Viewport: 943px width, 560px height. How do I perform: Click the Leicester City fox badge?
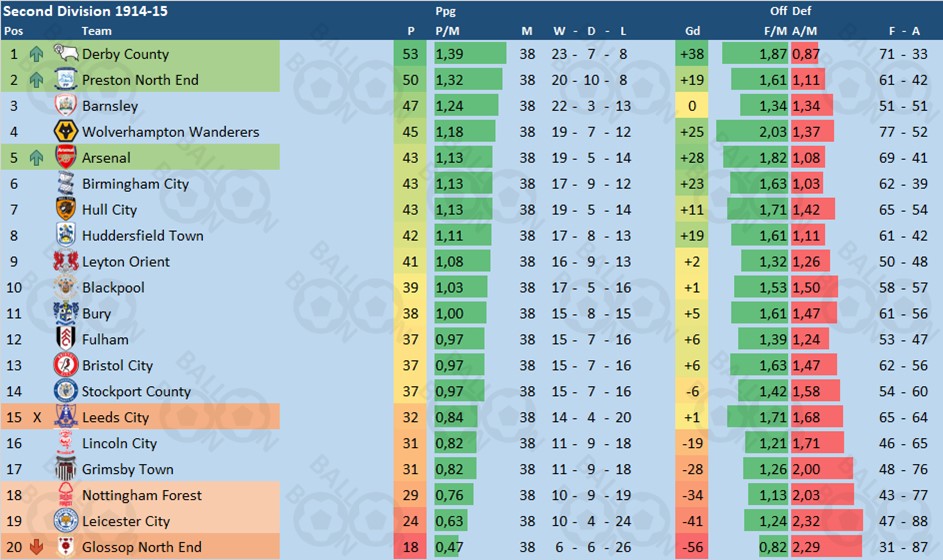click(x=66, y=520)
